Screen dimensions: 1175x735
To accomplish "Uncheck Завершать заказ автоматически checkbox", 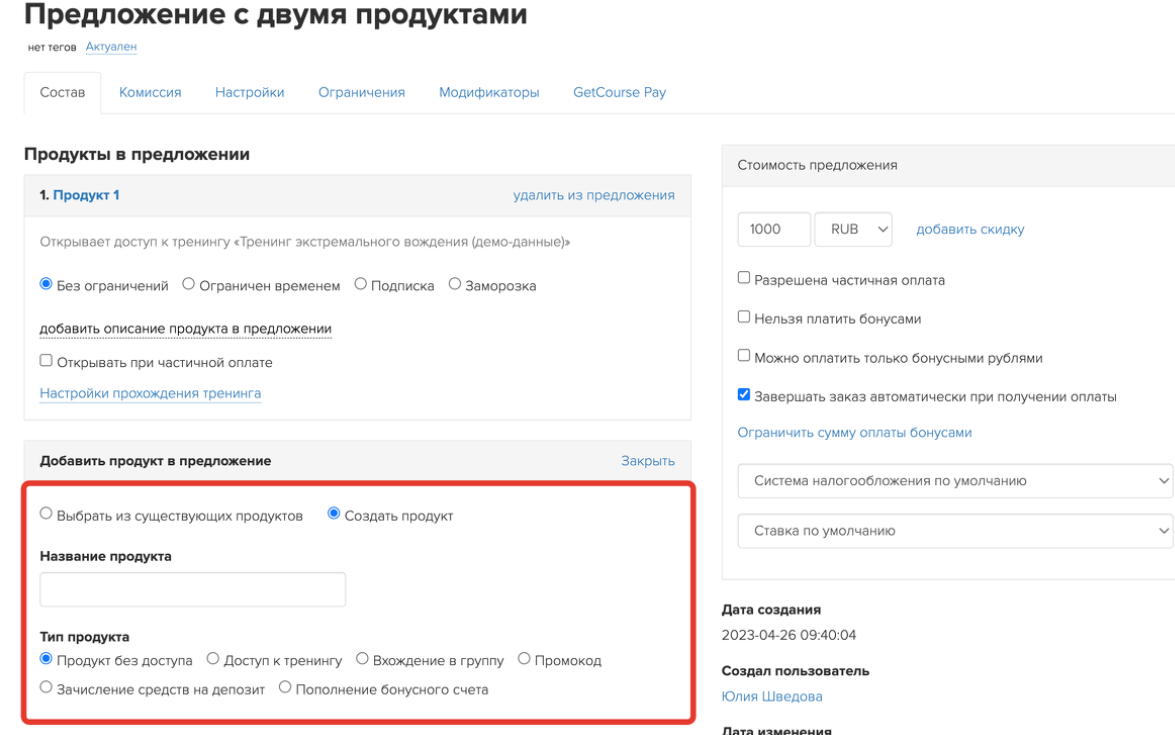I will (x=743, y=395).
